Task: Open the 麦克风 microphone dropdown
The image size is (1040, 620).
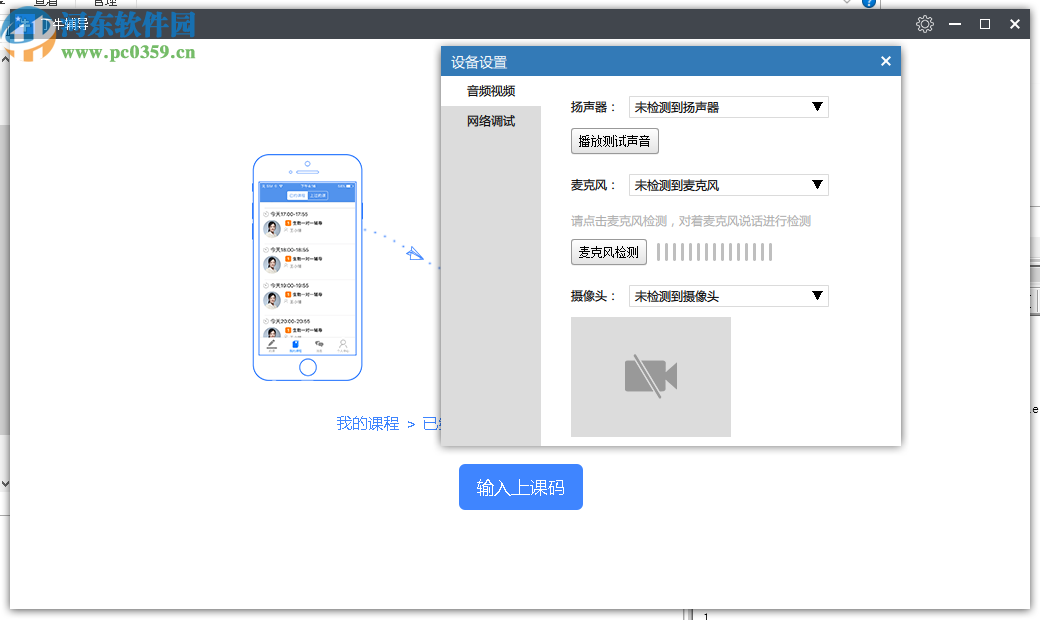Action: click(x=727, y=185)
